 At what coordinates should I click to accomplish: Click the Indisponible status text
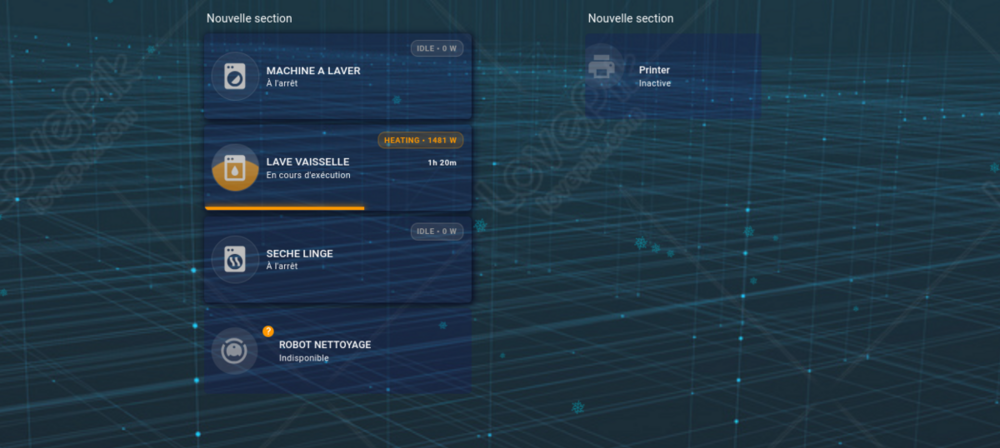click(304, 358)
